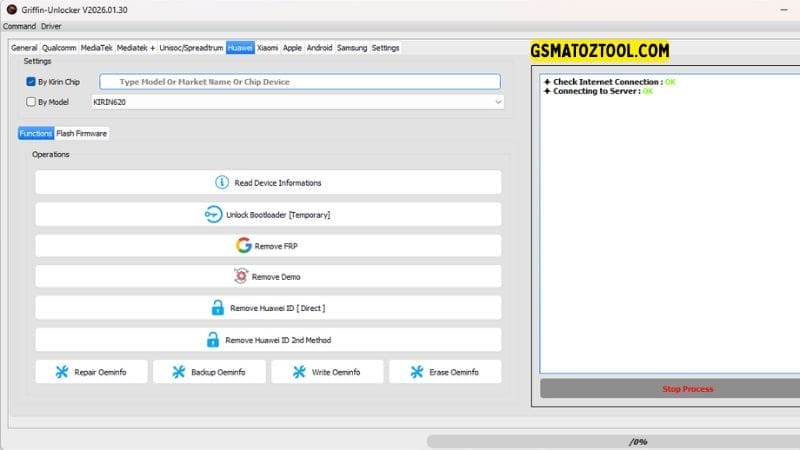This screenshot has height=450, width=800.
Task: Switch to the Samsung tab
Action: click(x=352, y=48)
